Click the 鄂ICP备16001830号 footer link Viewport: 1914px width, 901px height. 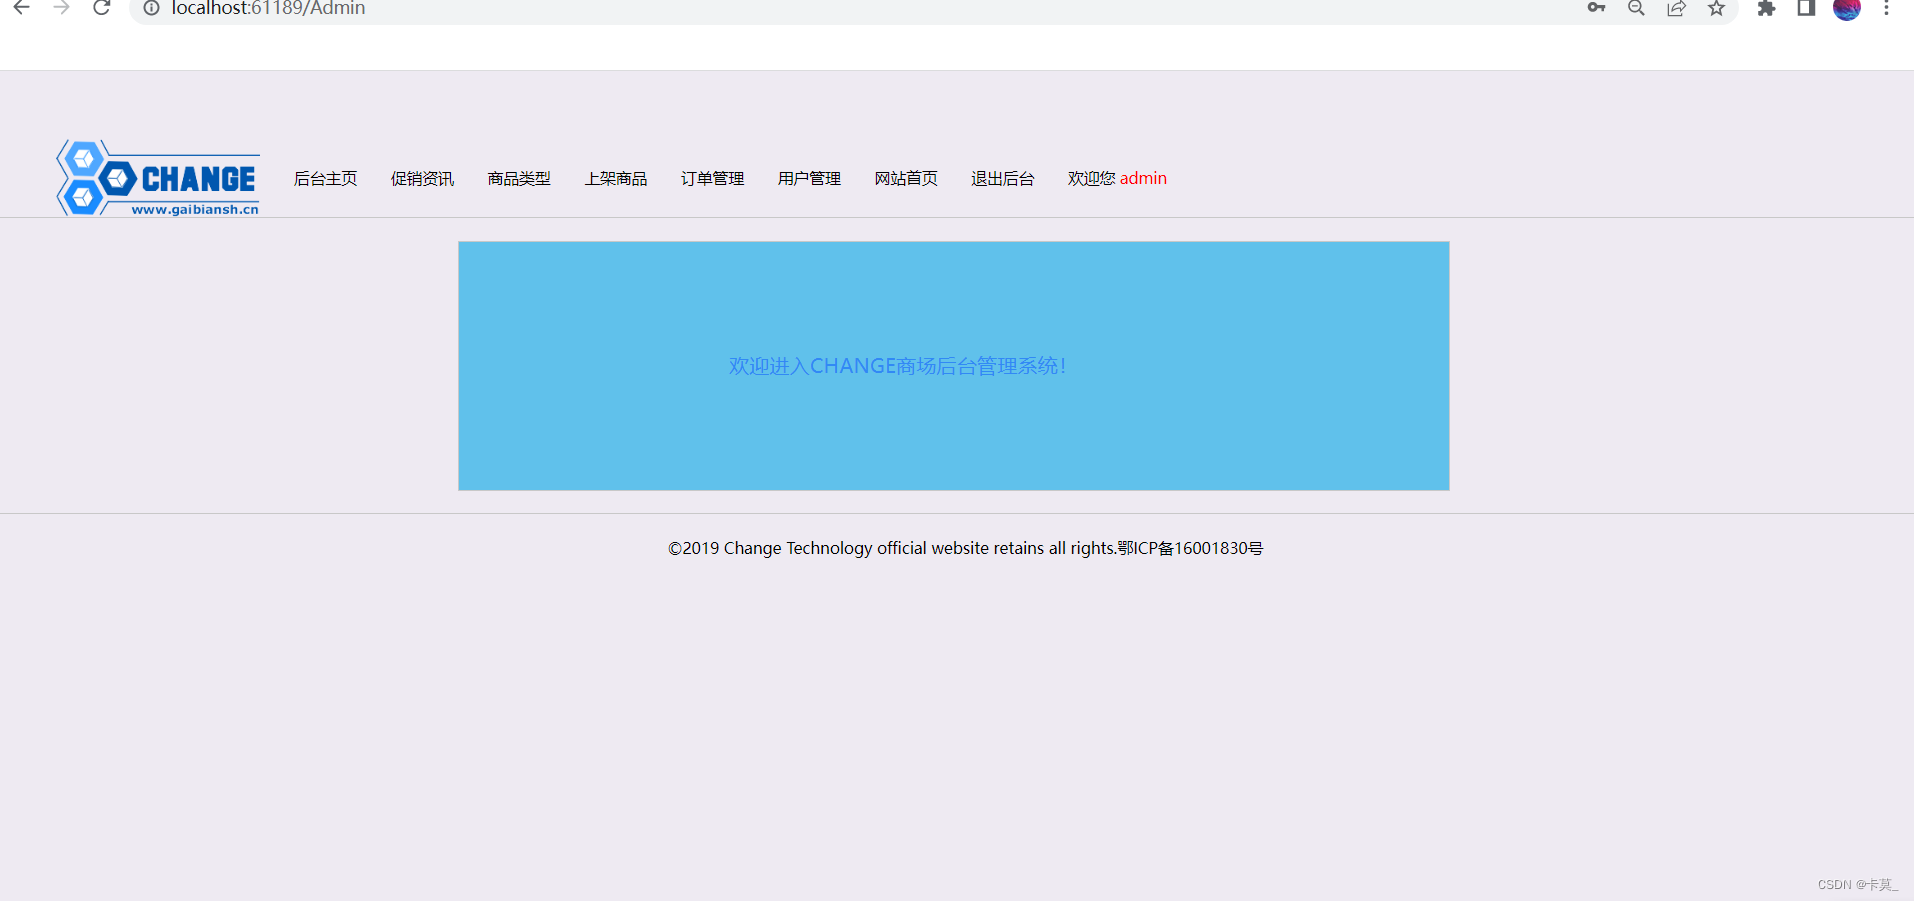tap(1190, 548)
